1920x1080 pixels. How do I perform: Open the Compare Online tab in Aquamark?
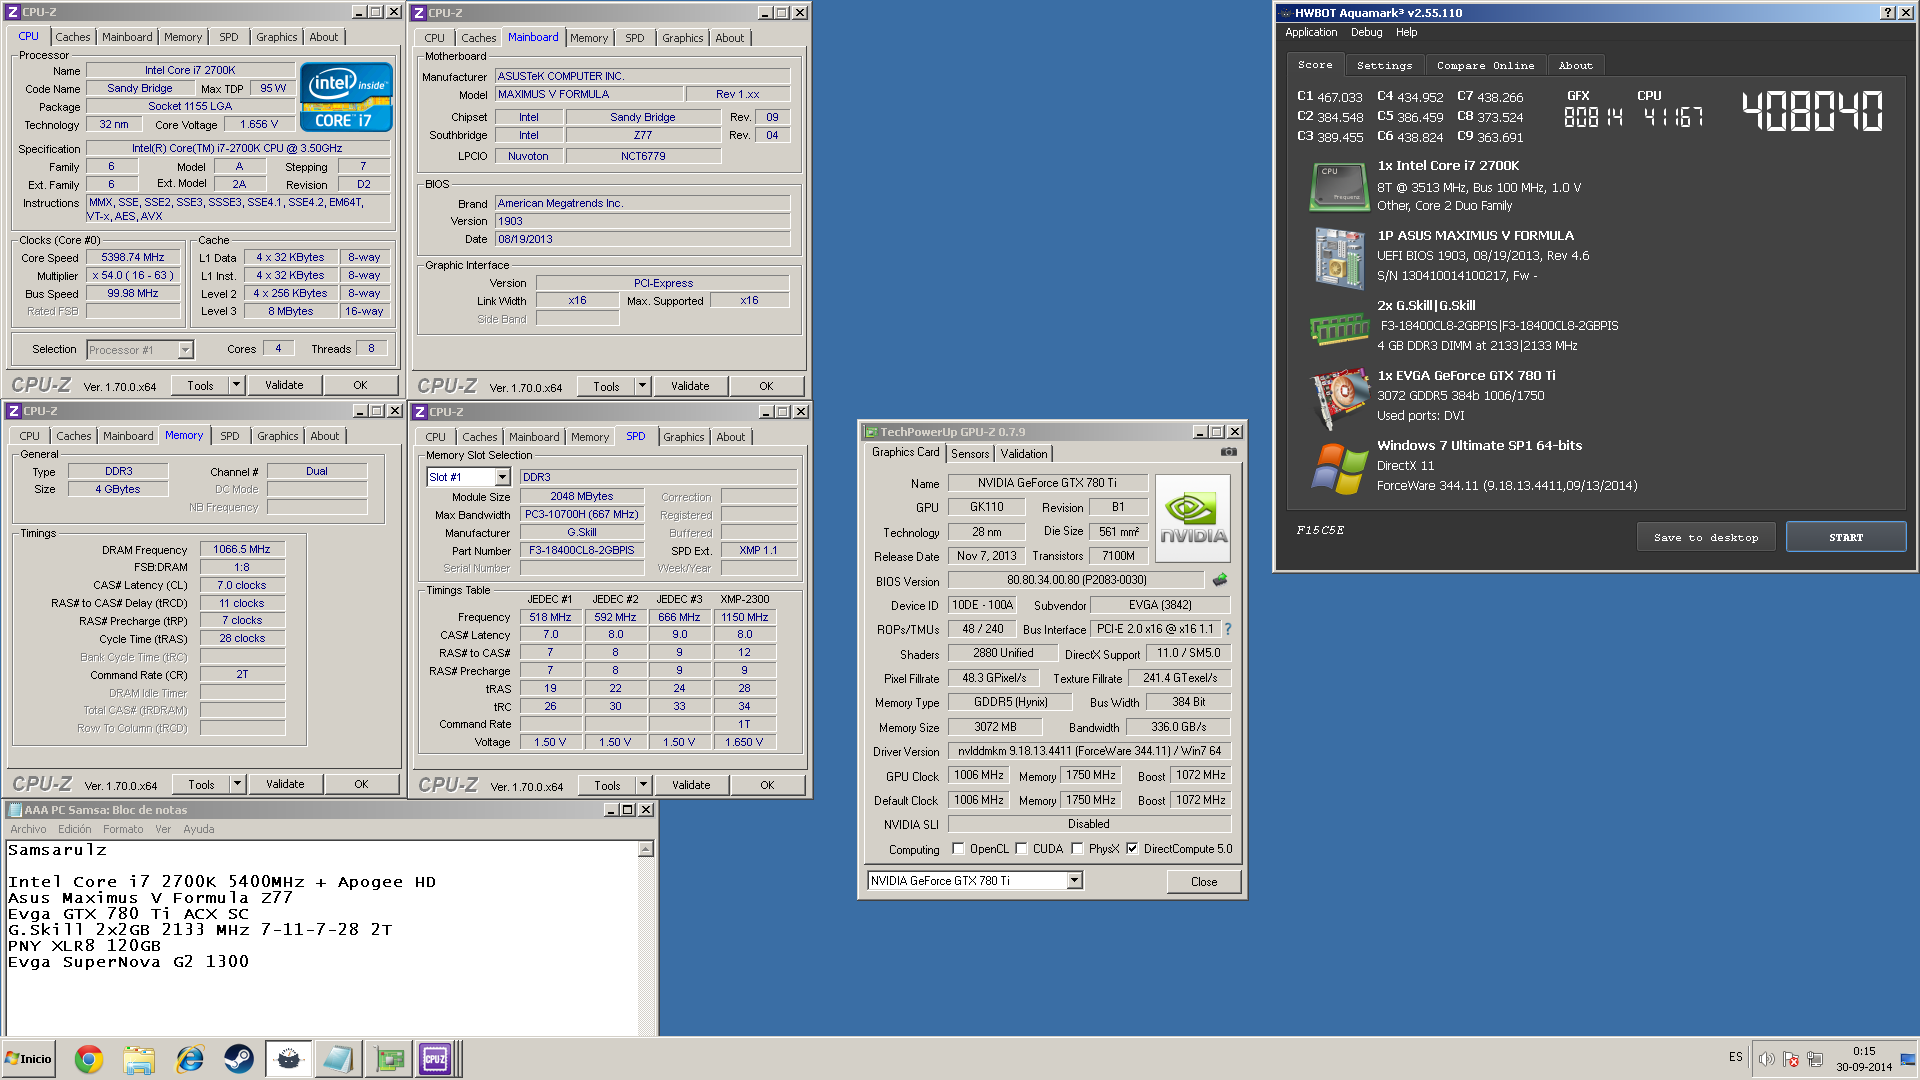pyautogui.click(x=1485, y=66)
